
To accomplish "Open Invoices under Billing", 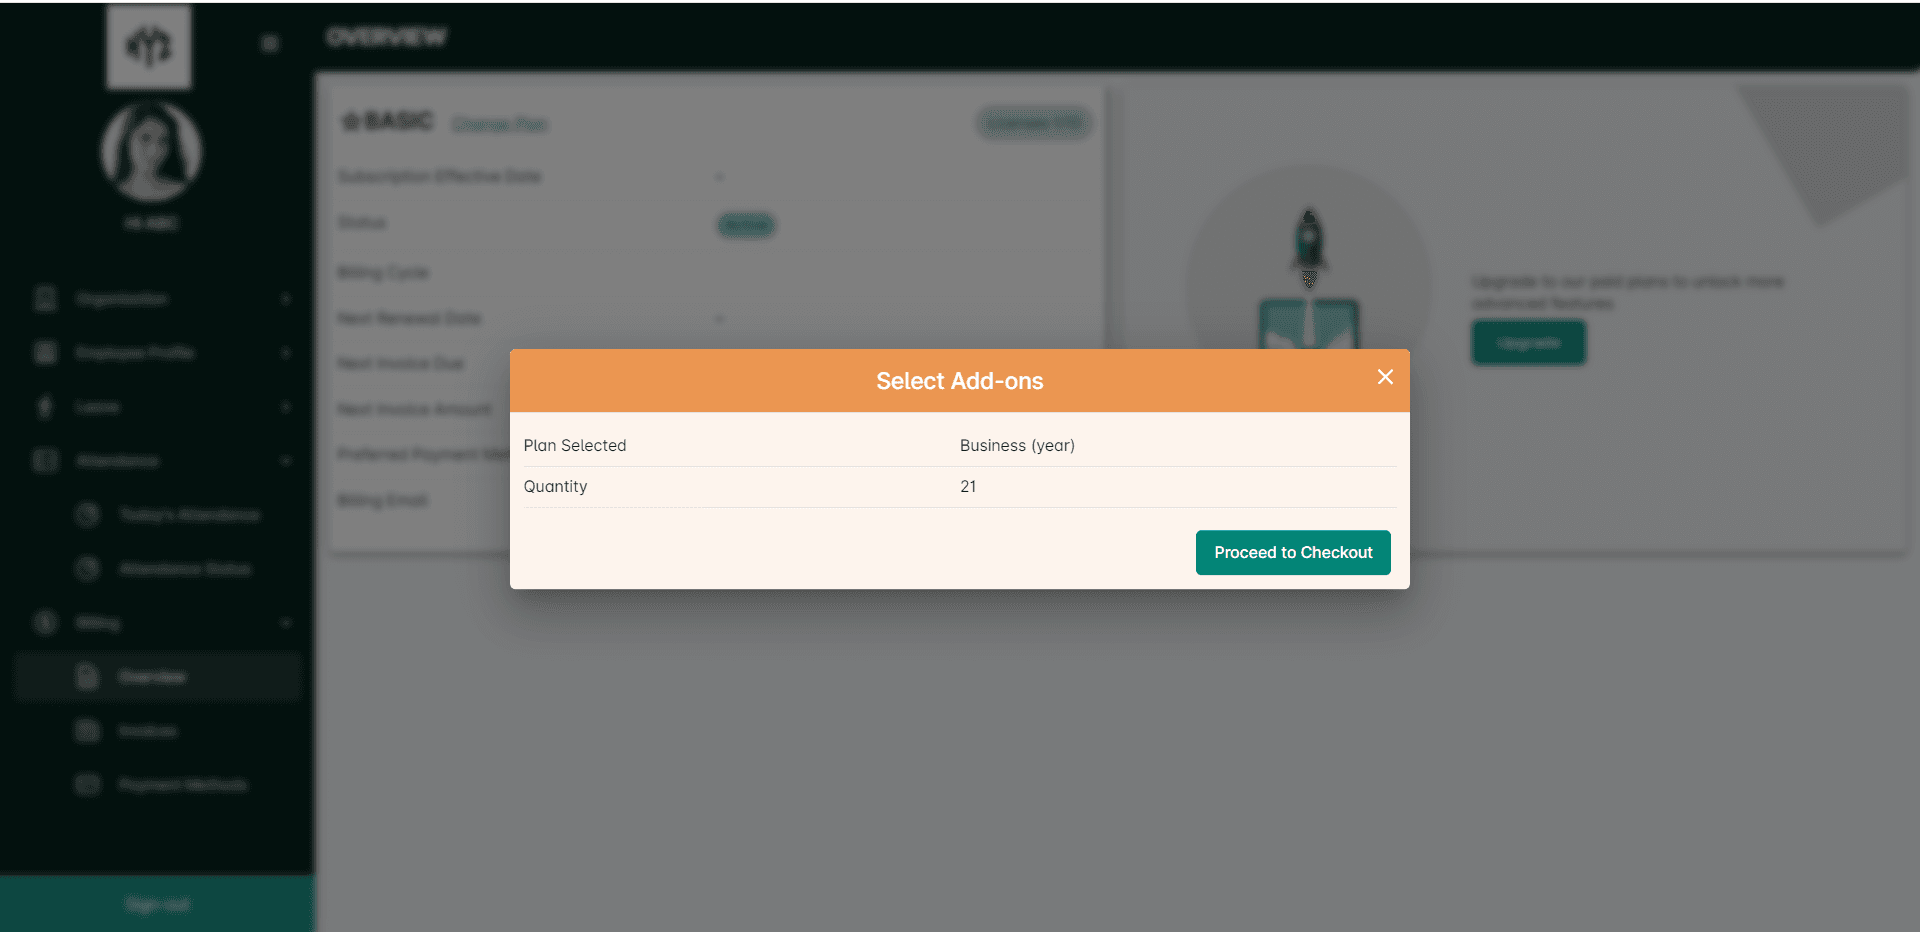I will tap(147, 731).
